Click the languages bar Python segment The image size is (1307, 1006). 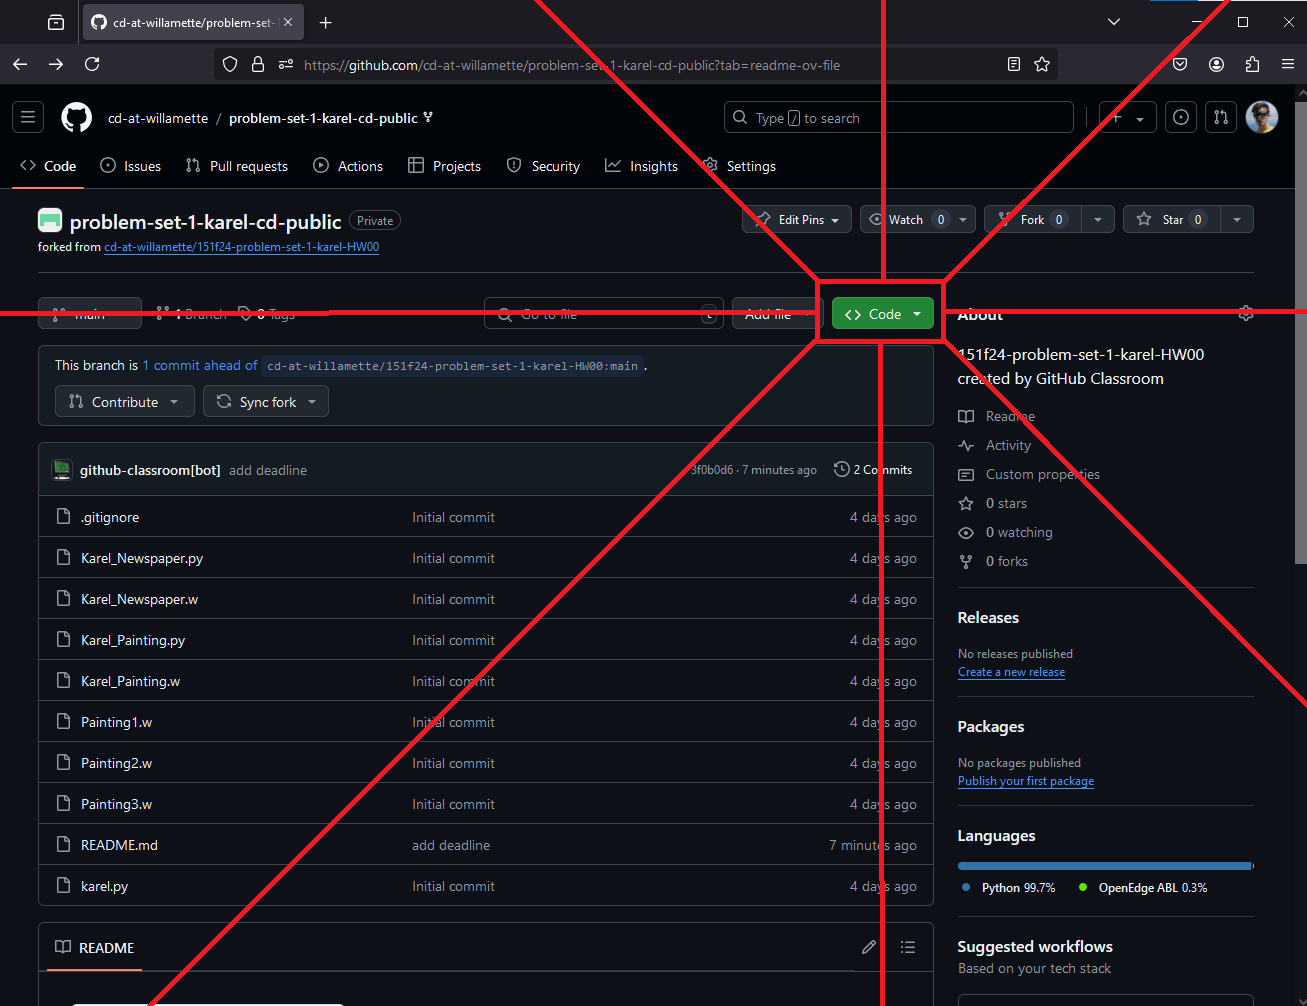1100,866
